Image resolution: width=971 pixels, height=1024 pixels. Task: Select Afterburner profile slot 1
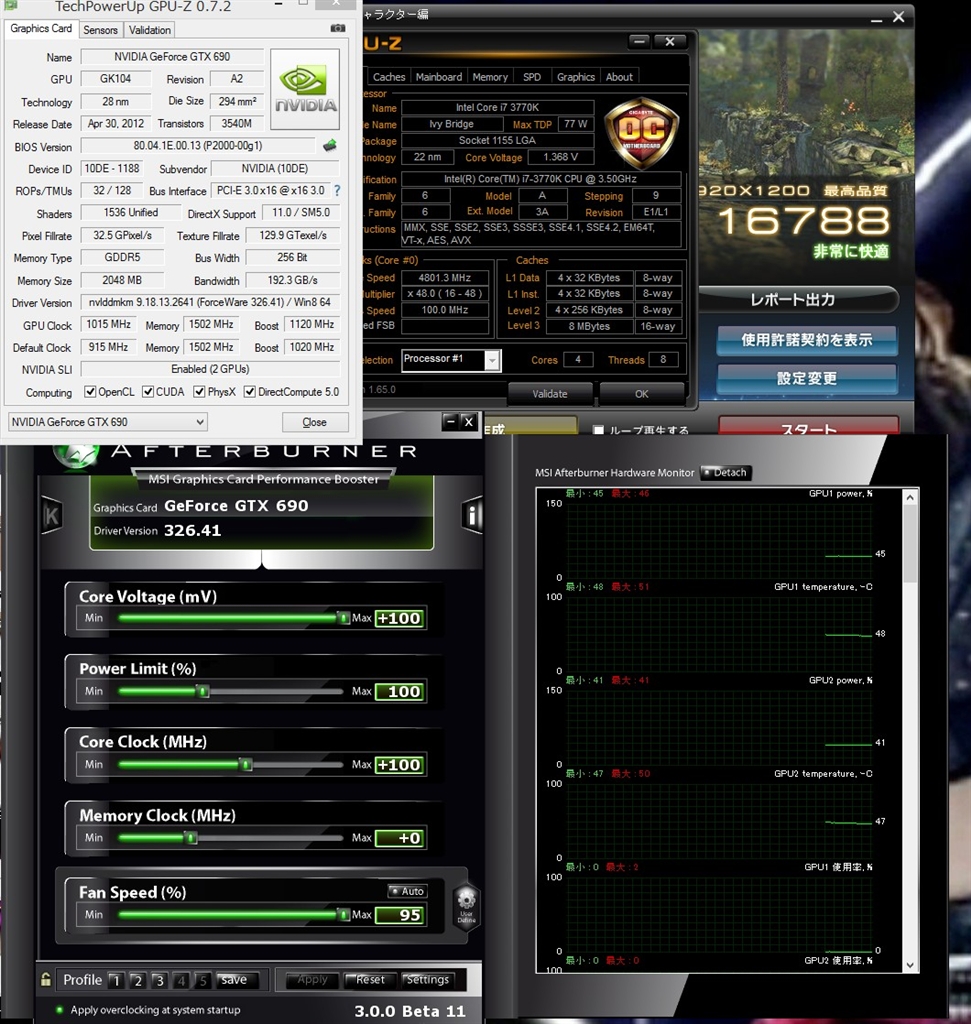click(116, 980)
